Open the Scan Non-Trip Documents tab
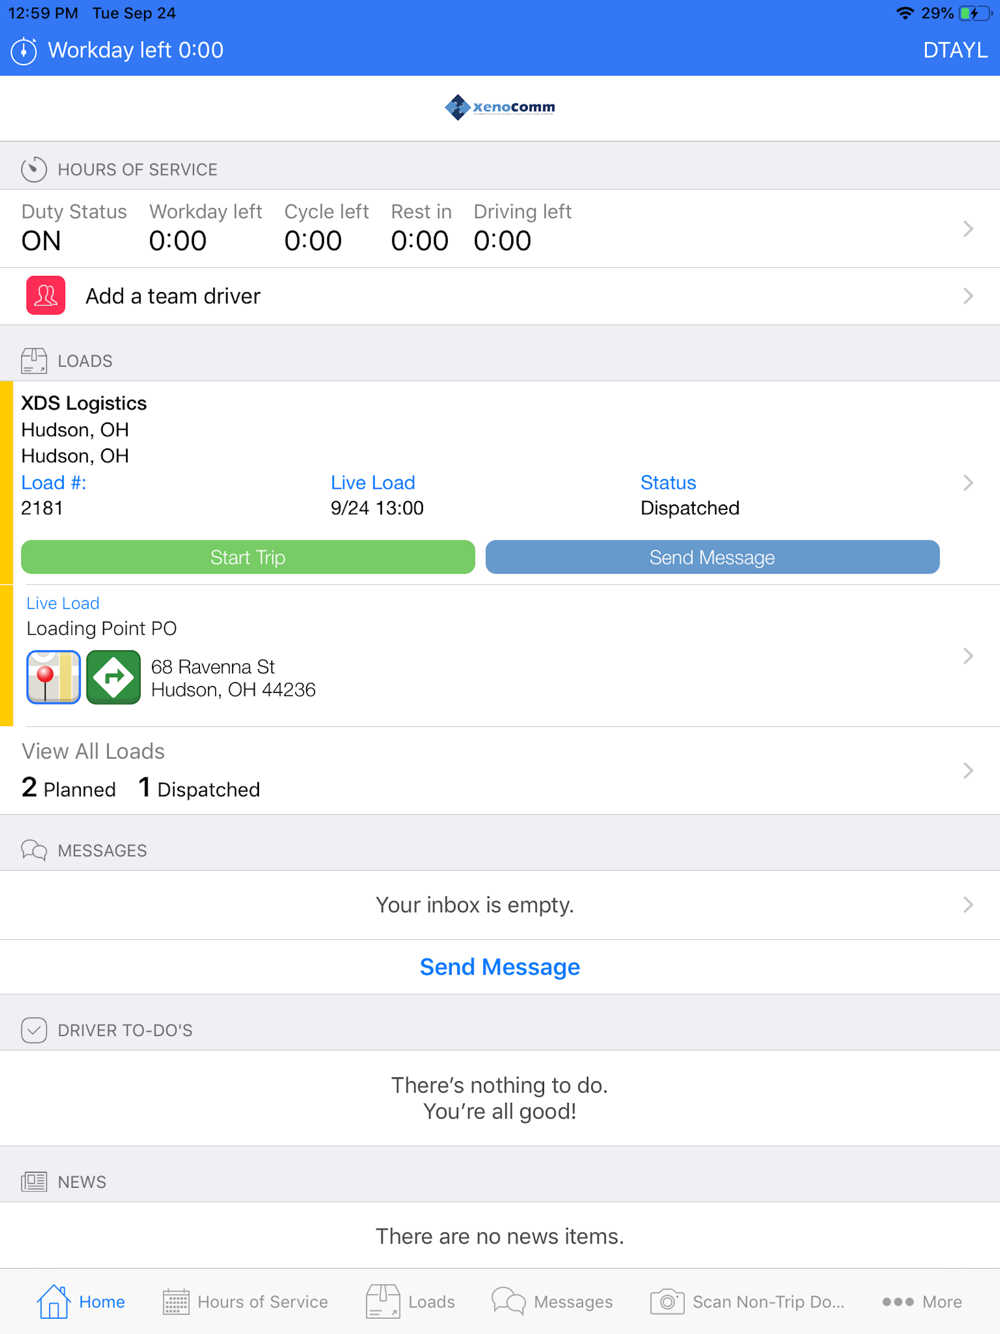Image resolution: width=1000 pixels, height=1334 pixels. [x=747, y=1301]
